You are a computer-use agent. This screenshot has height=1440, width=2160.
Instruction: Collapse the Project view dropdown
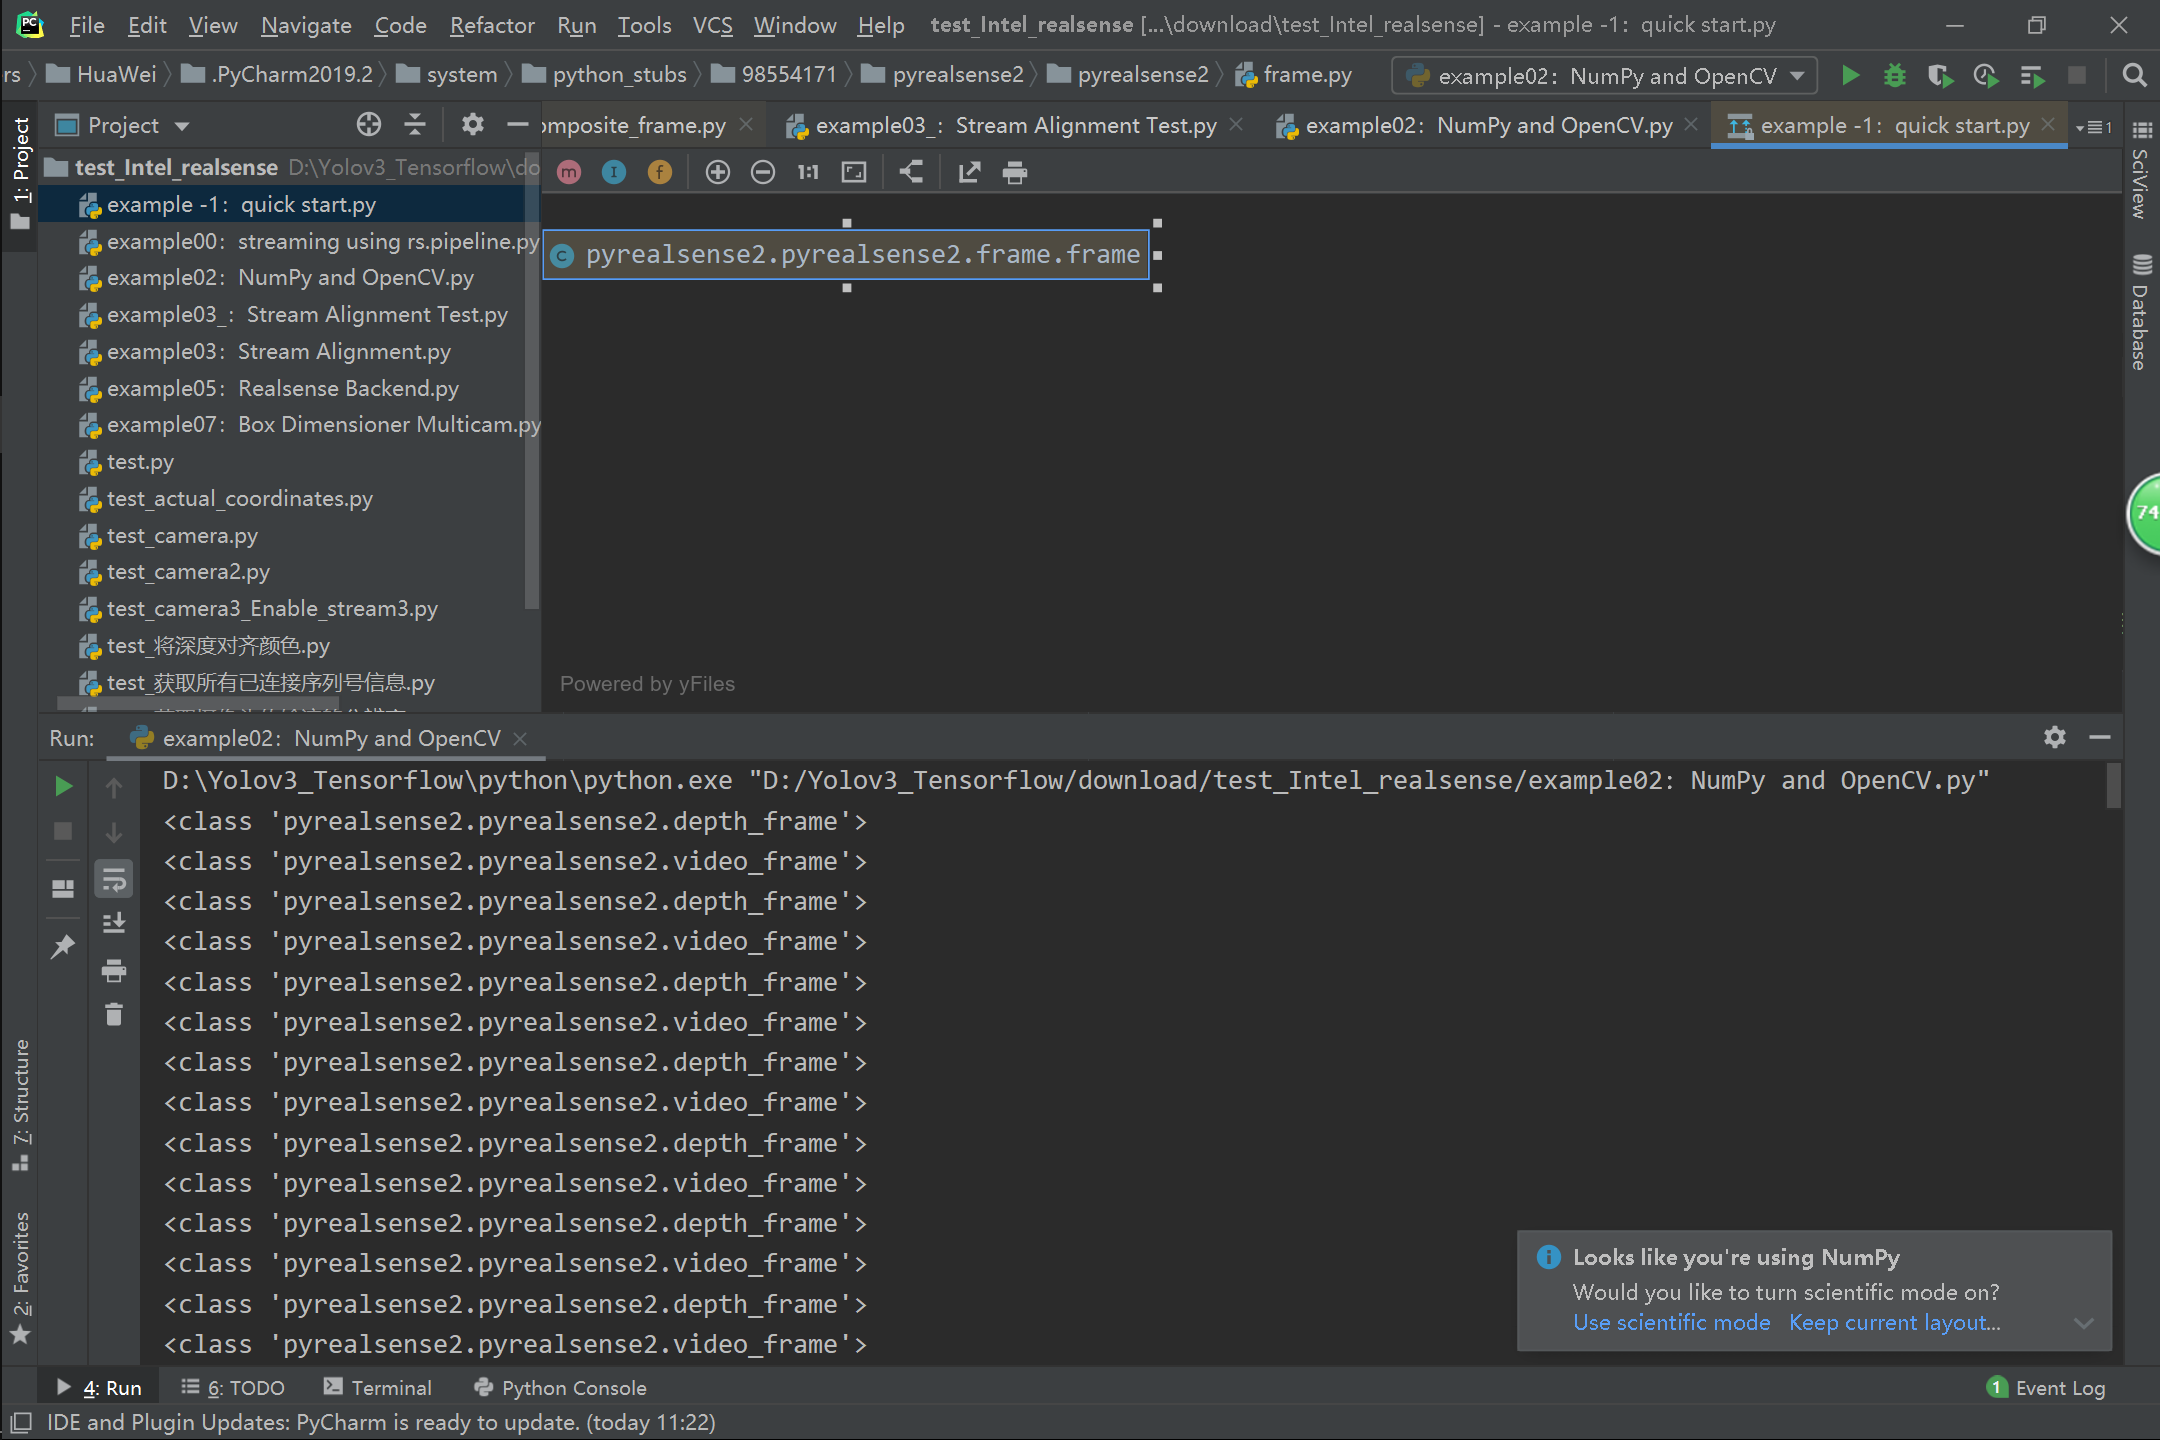point(183,124)
